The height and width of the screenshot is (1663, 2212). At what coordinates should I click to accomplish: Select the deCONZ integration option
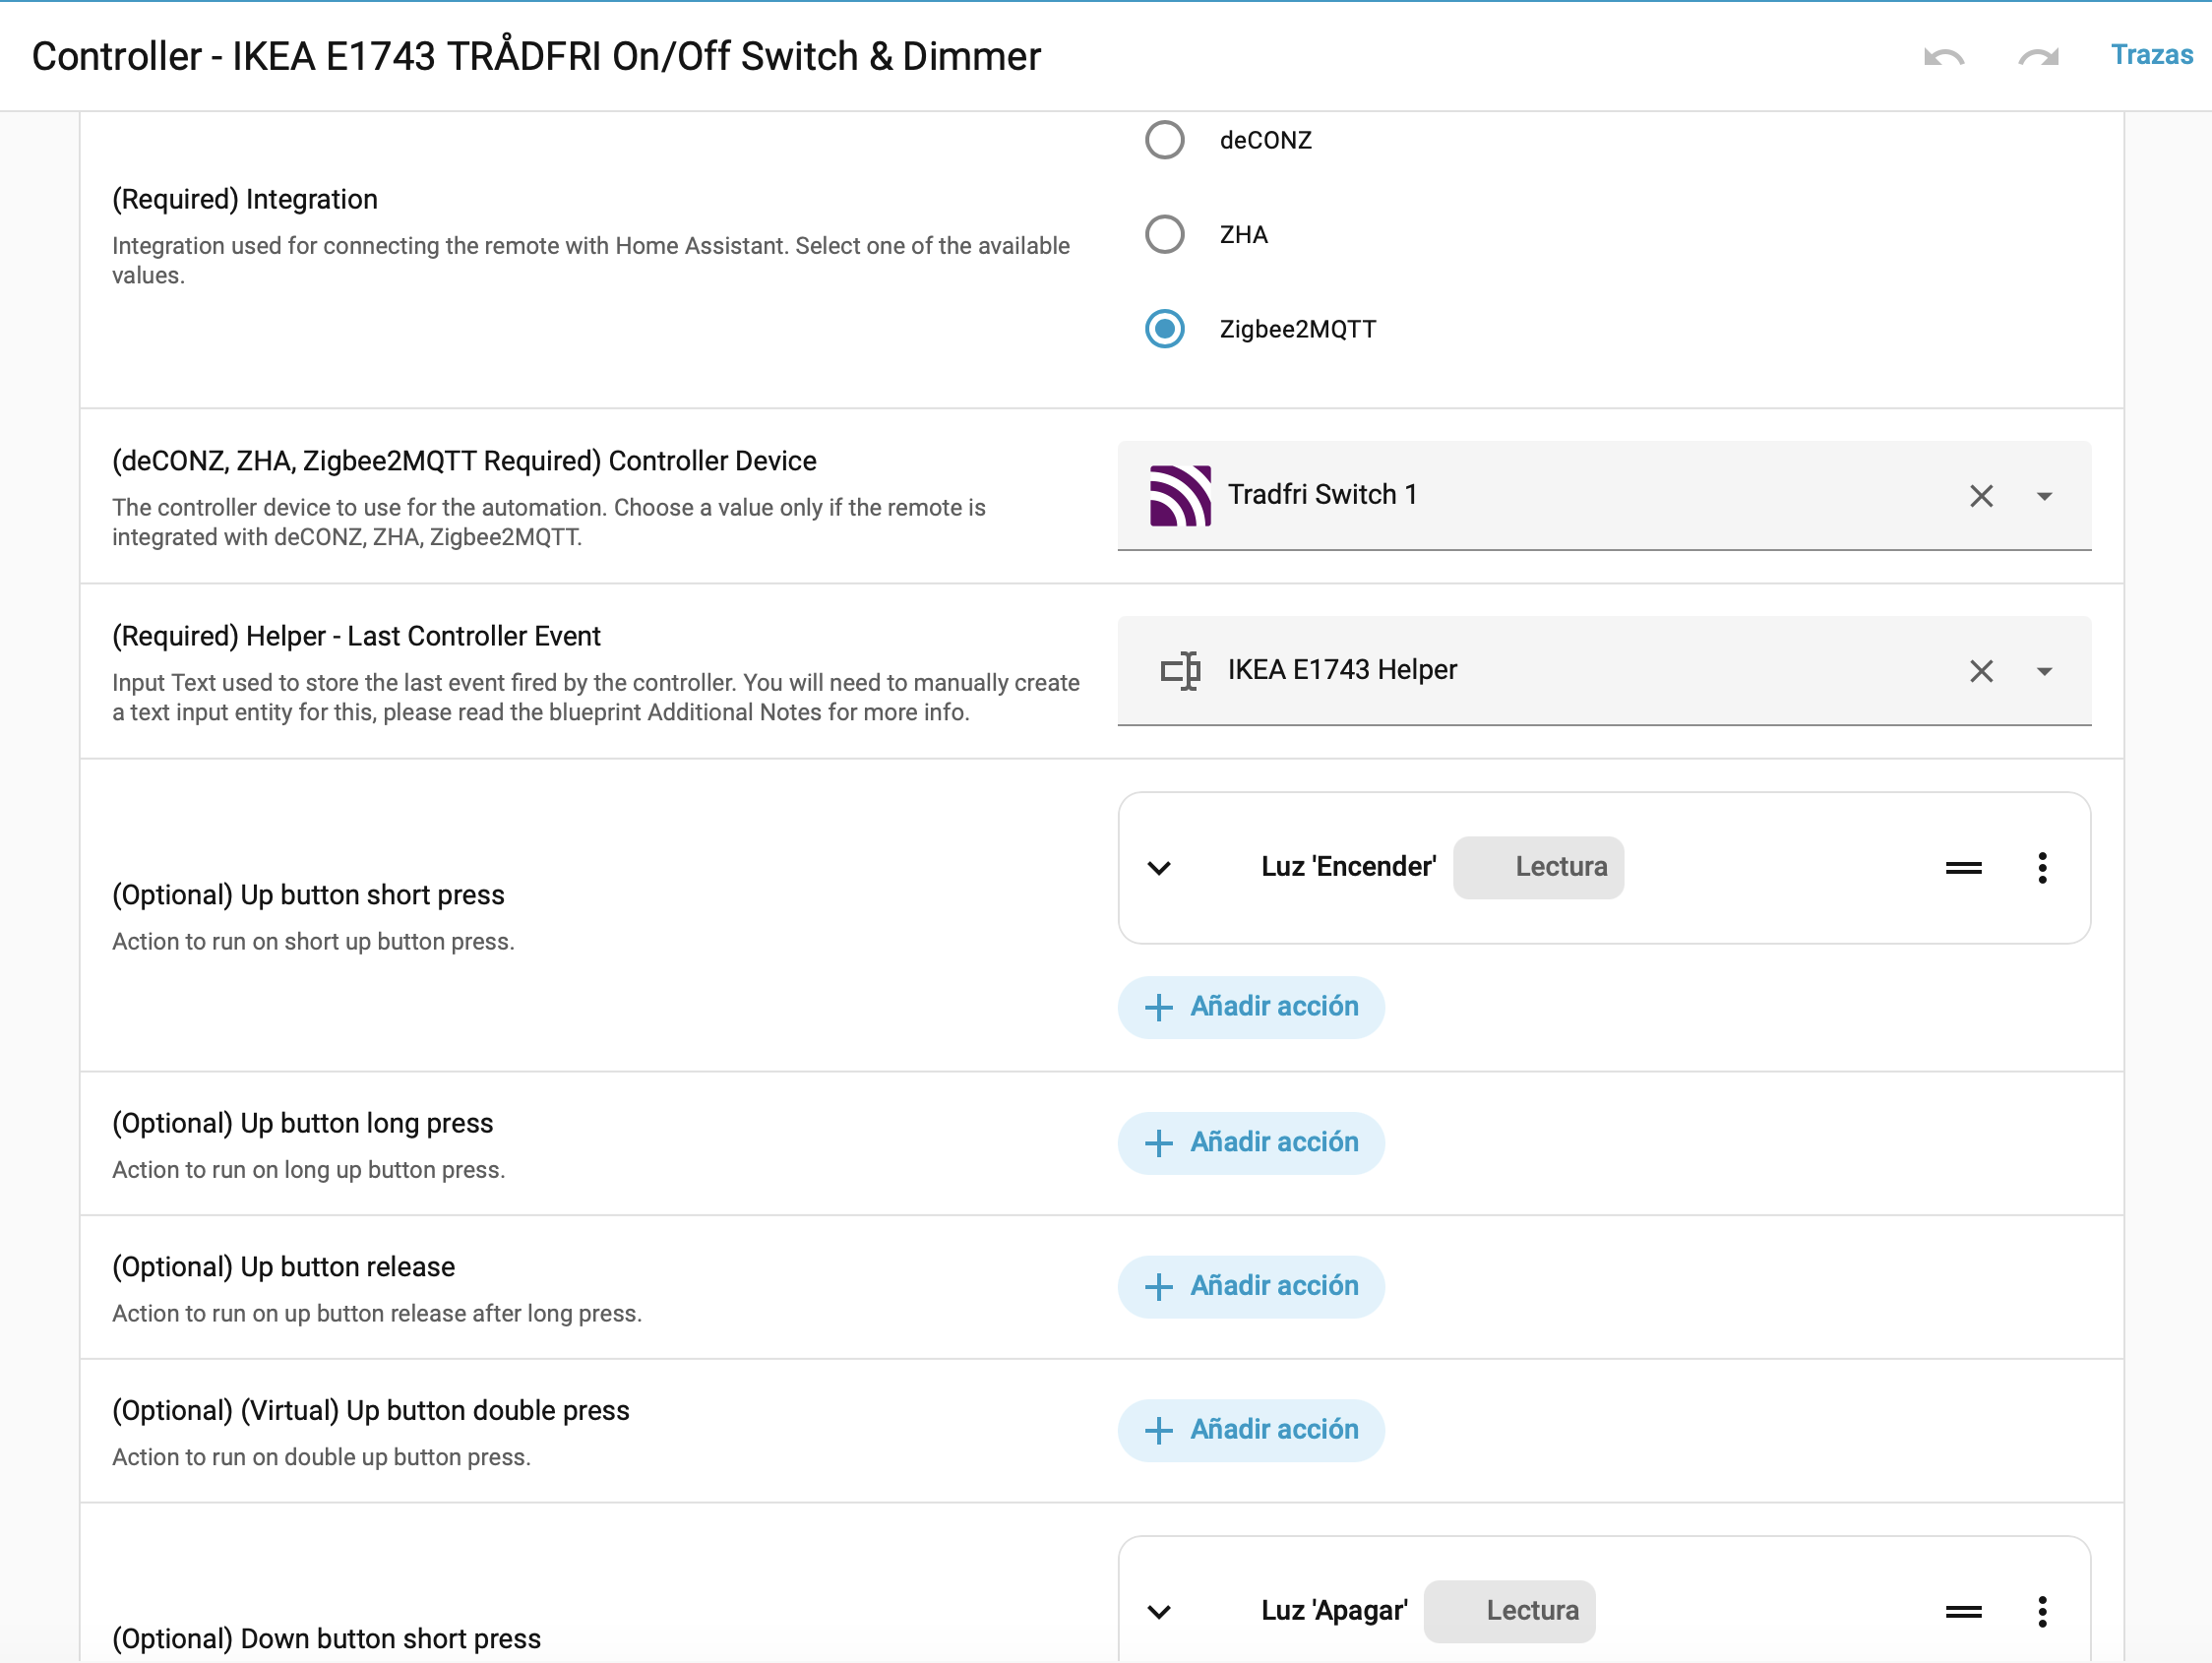click(x=1164, y=140)
